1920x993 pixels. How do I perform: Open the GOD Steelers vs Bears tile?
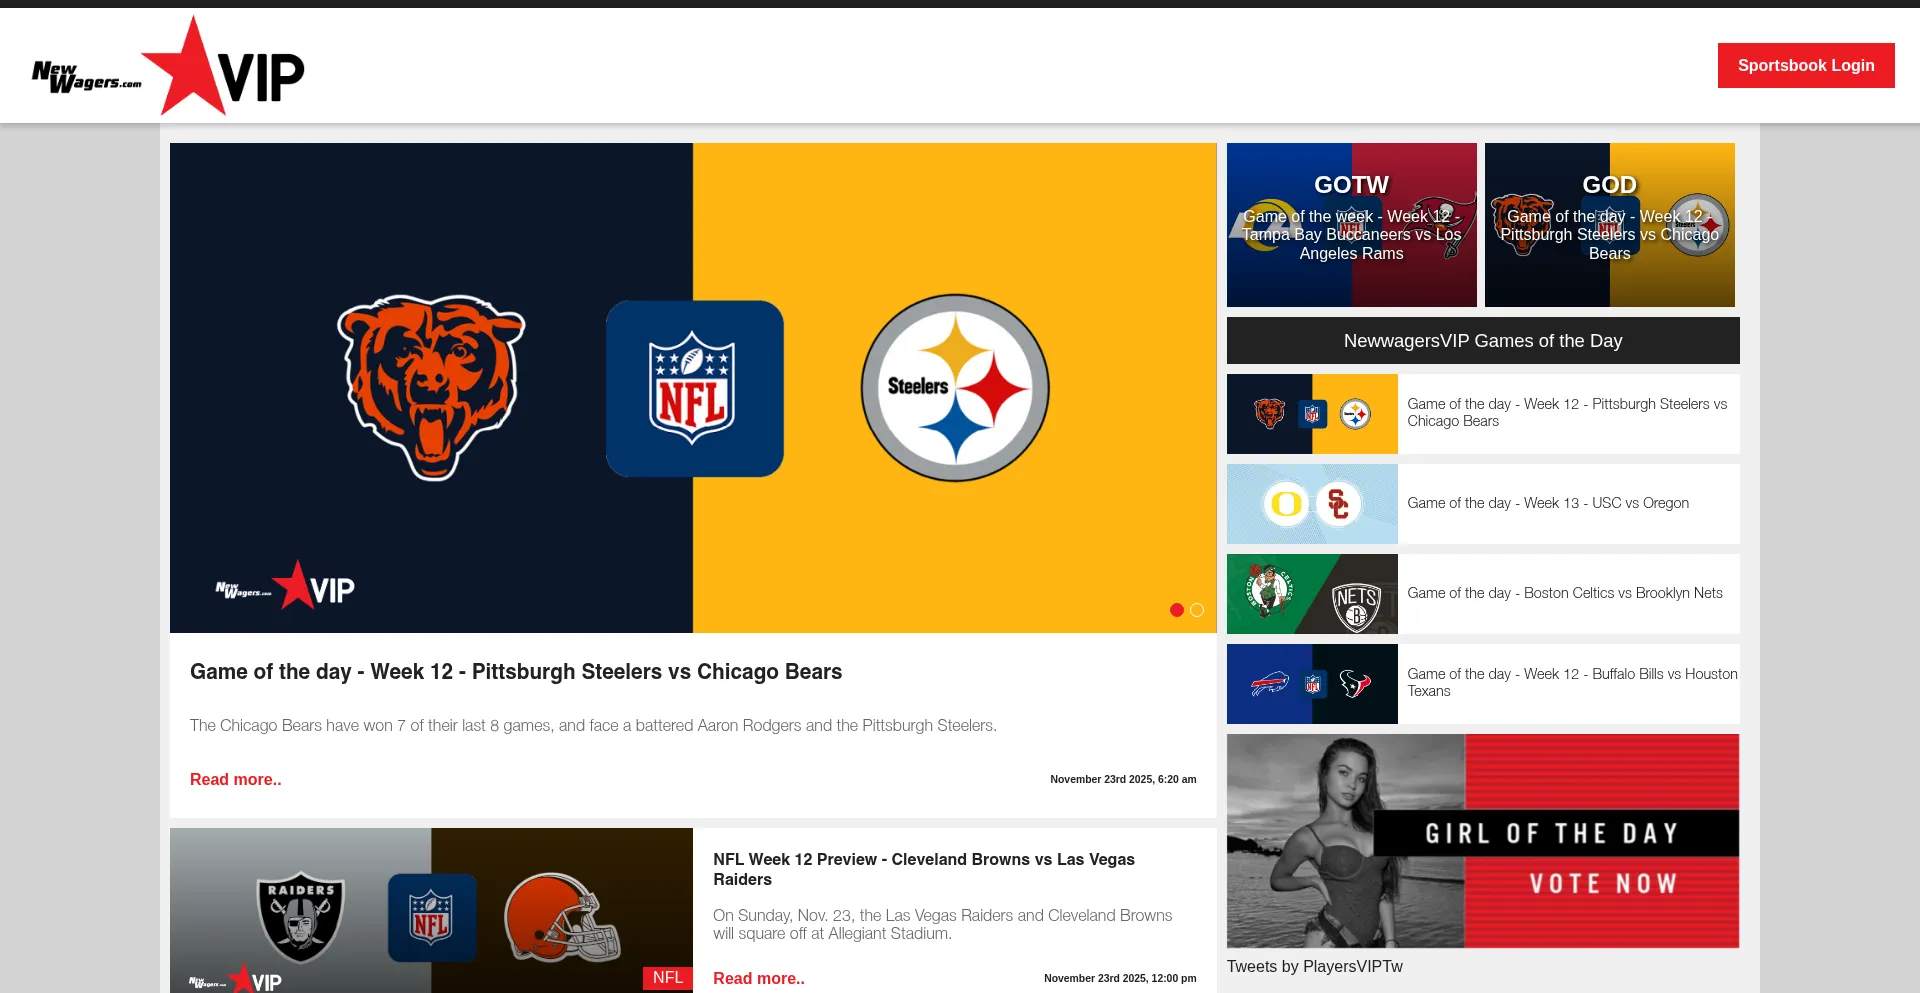pyautogui.click(x=1609, y=225)
